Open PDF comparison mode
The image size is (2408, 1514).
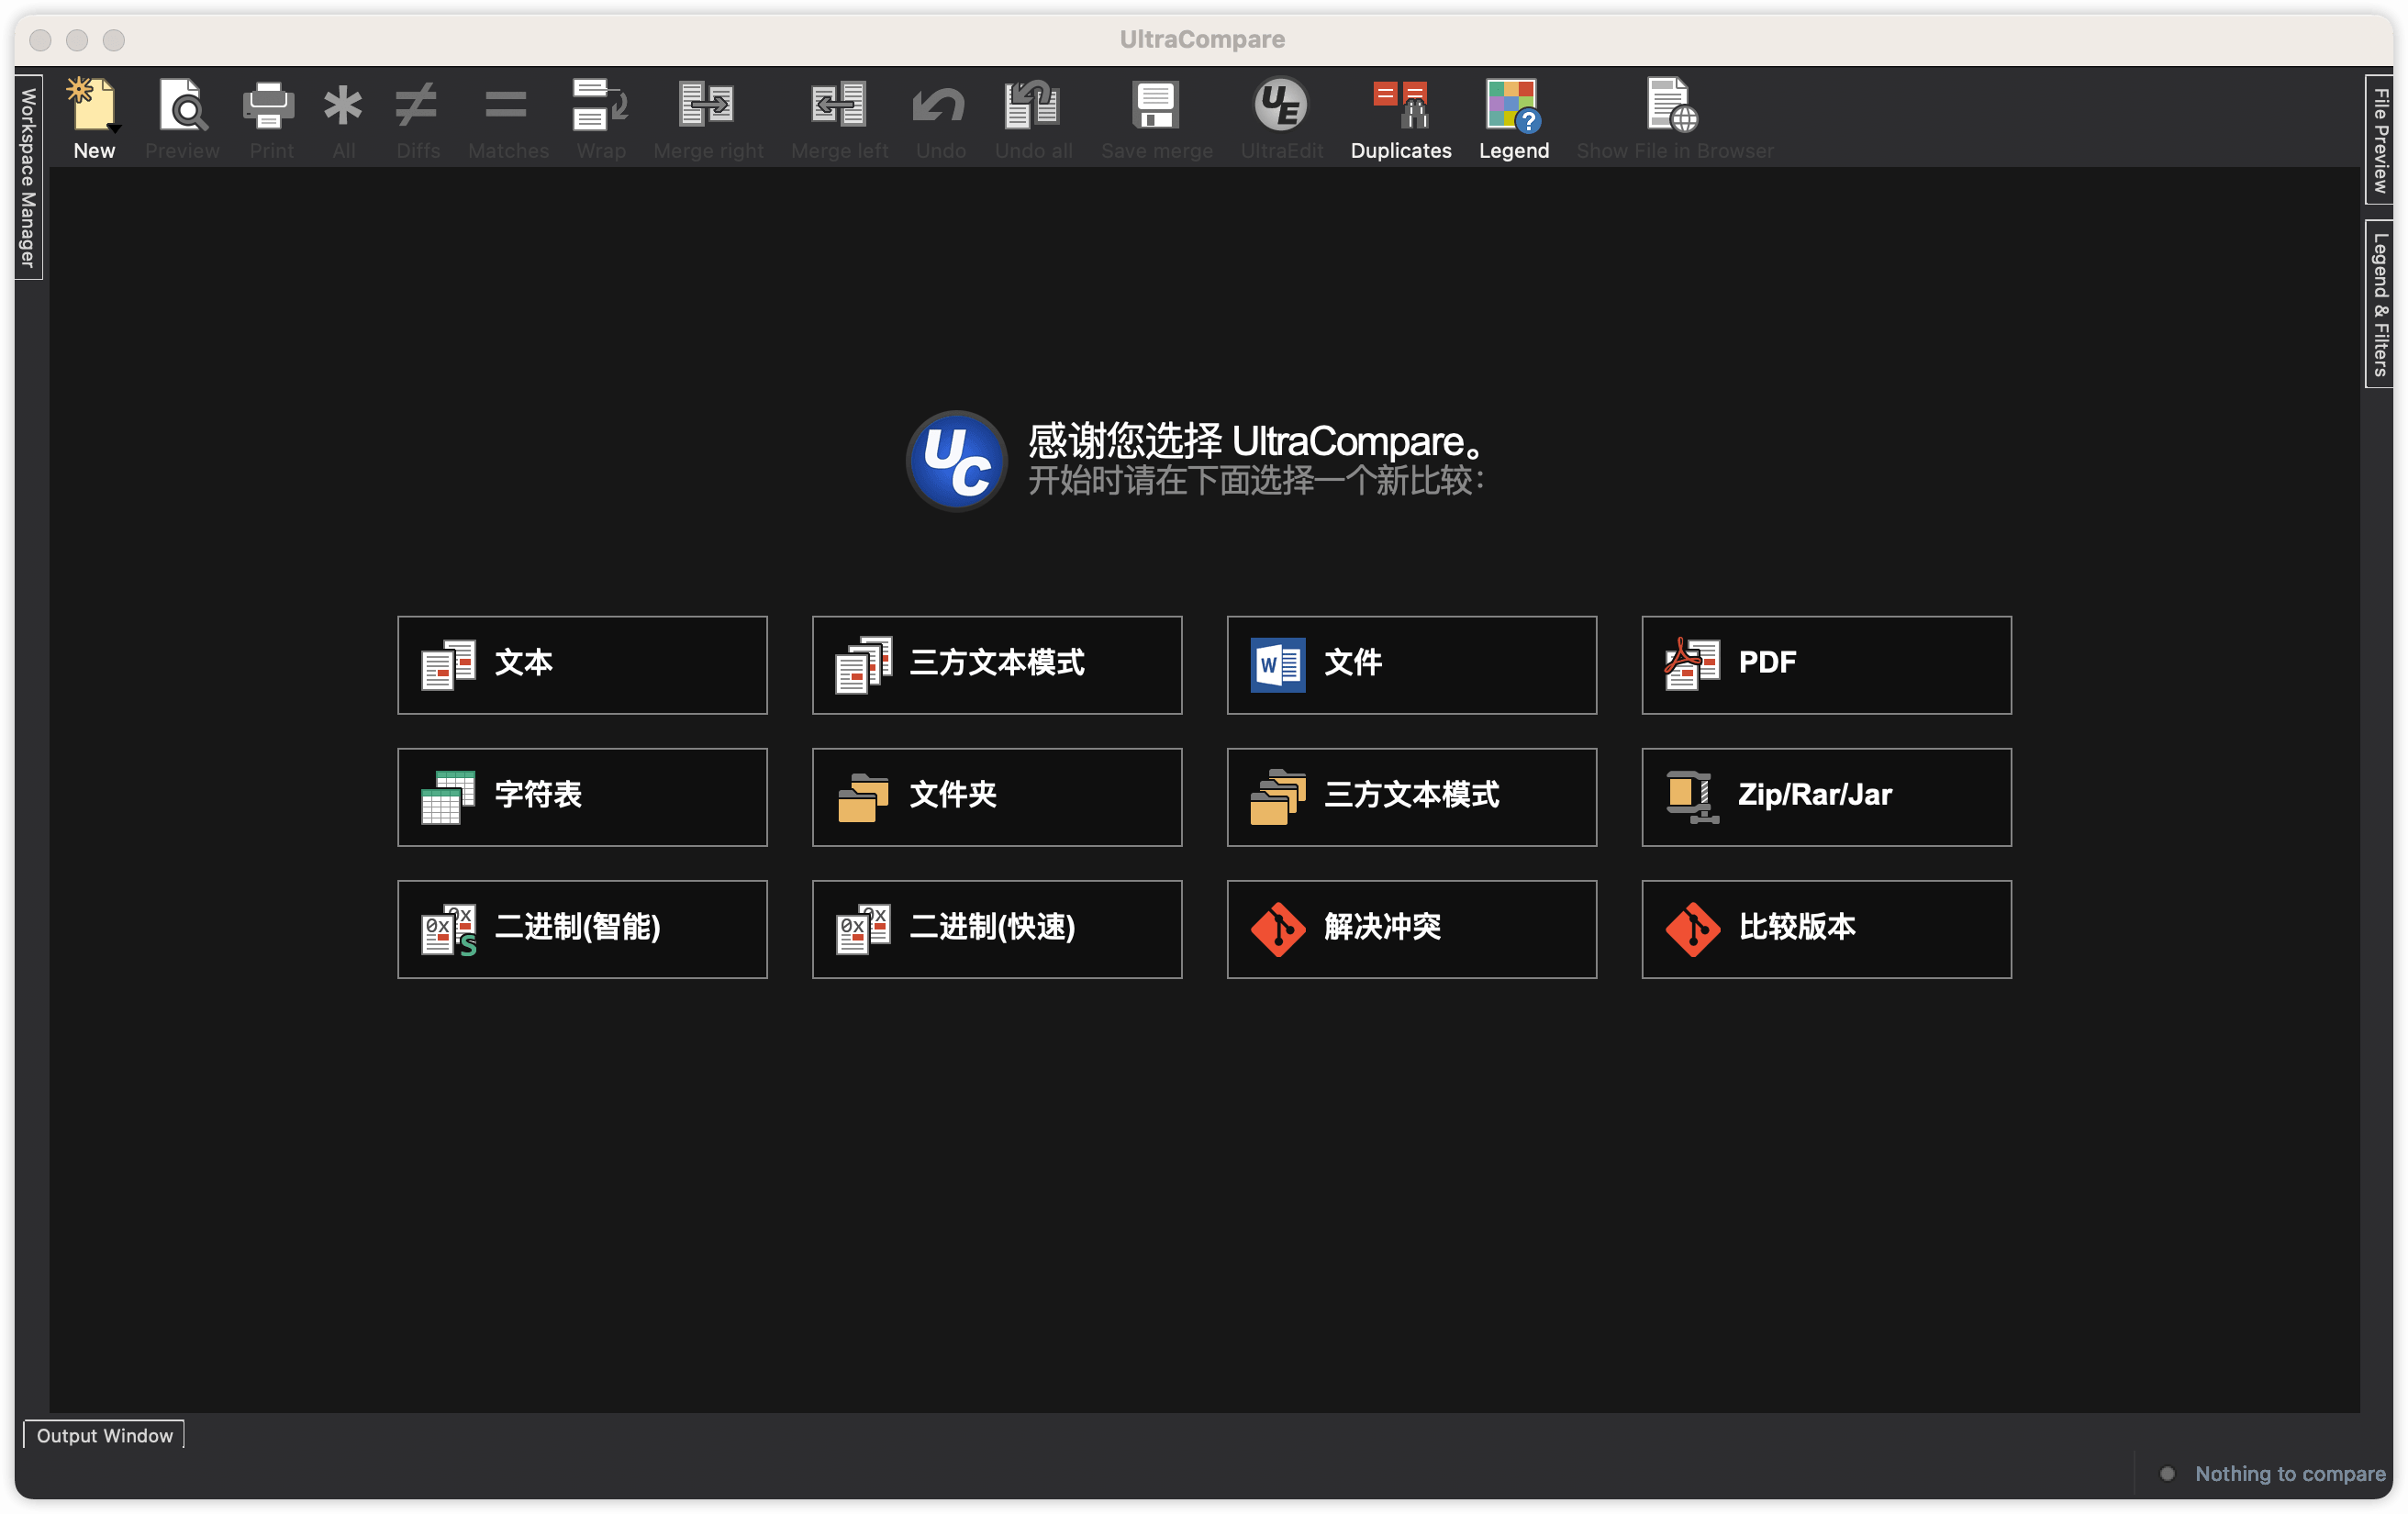click(1825, 664)
